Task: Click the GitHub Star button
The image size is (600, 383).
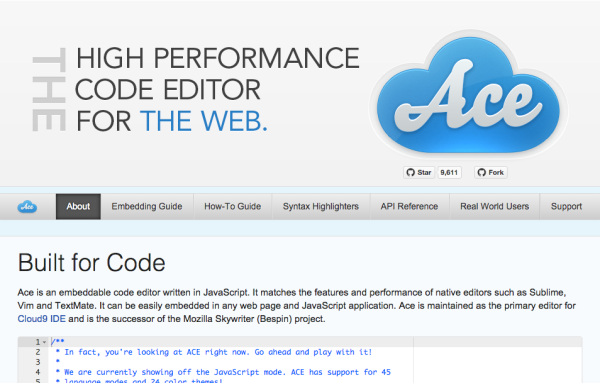Action: [x=419, y=173]
